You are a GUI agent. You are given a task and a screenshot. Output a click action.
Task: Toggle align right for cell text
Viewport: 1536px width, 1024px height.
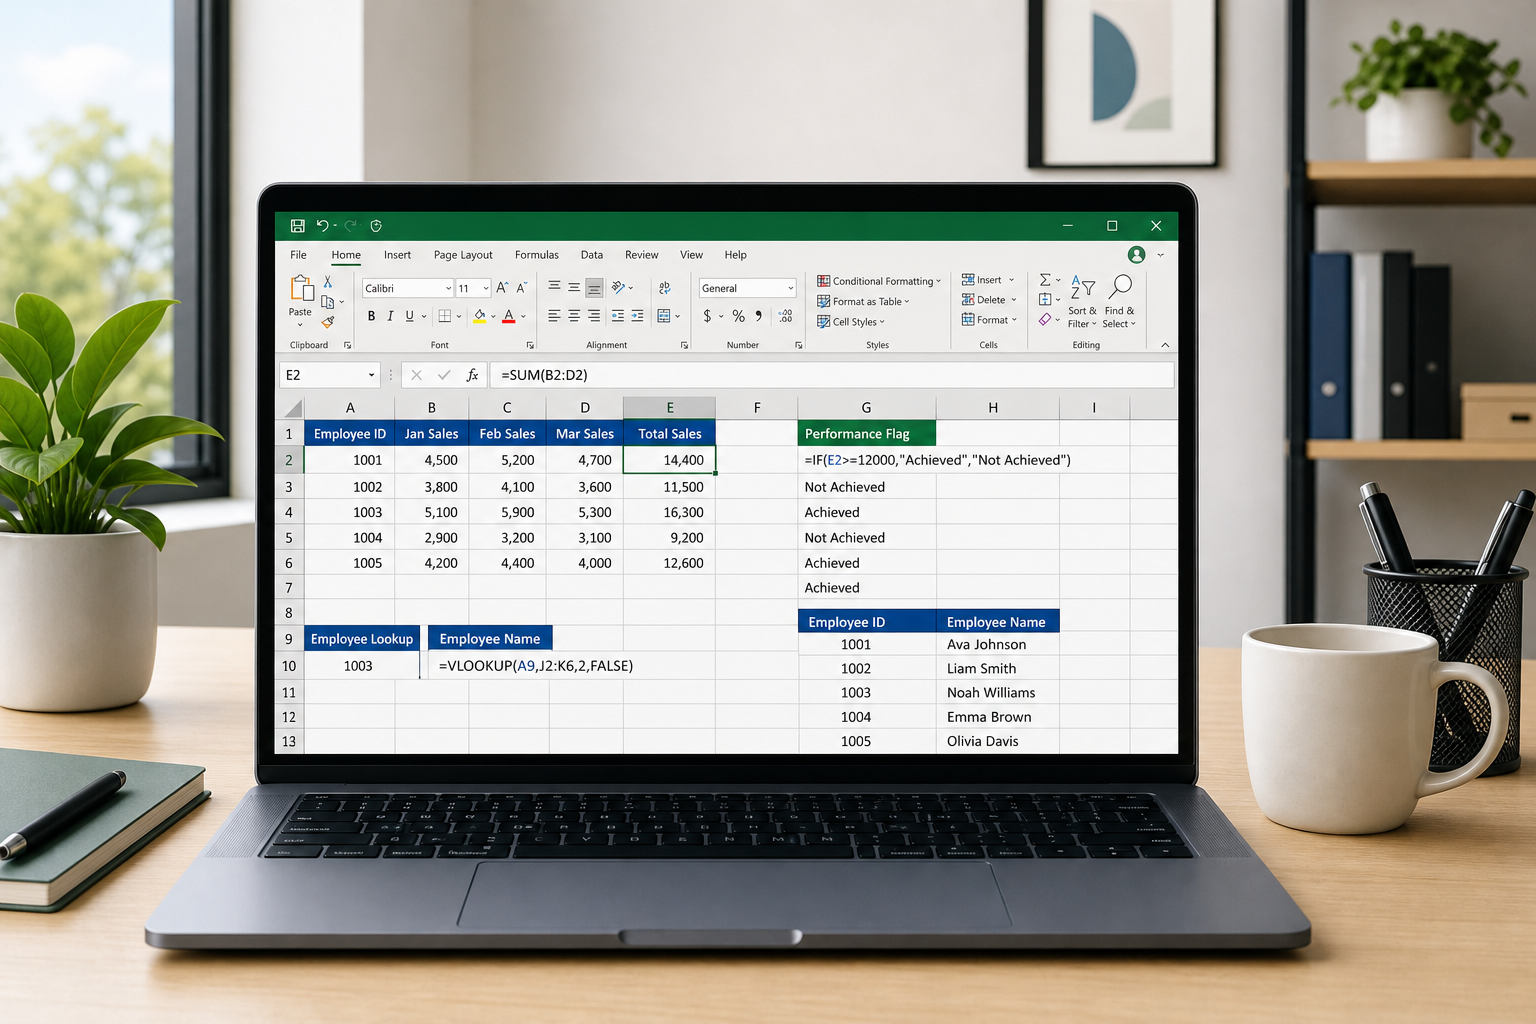coord(594,316)
